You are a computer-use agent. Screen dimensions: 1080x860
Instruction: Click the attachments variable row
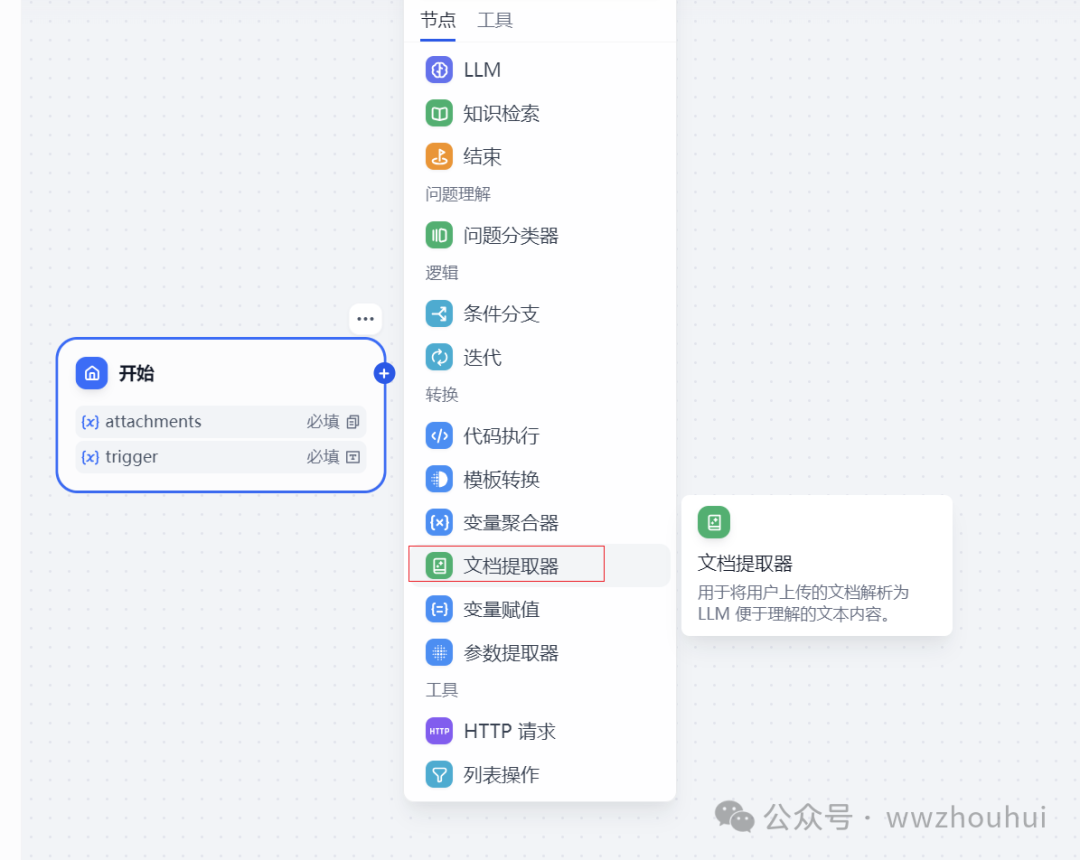pyautogui.click(x=220, y=422)
